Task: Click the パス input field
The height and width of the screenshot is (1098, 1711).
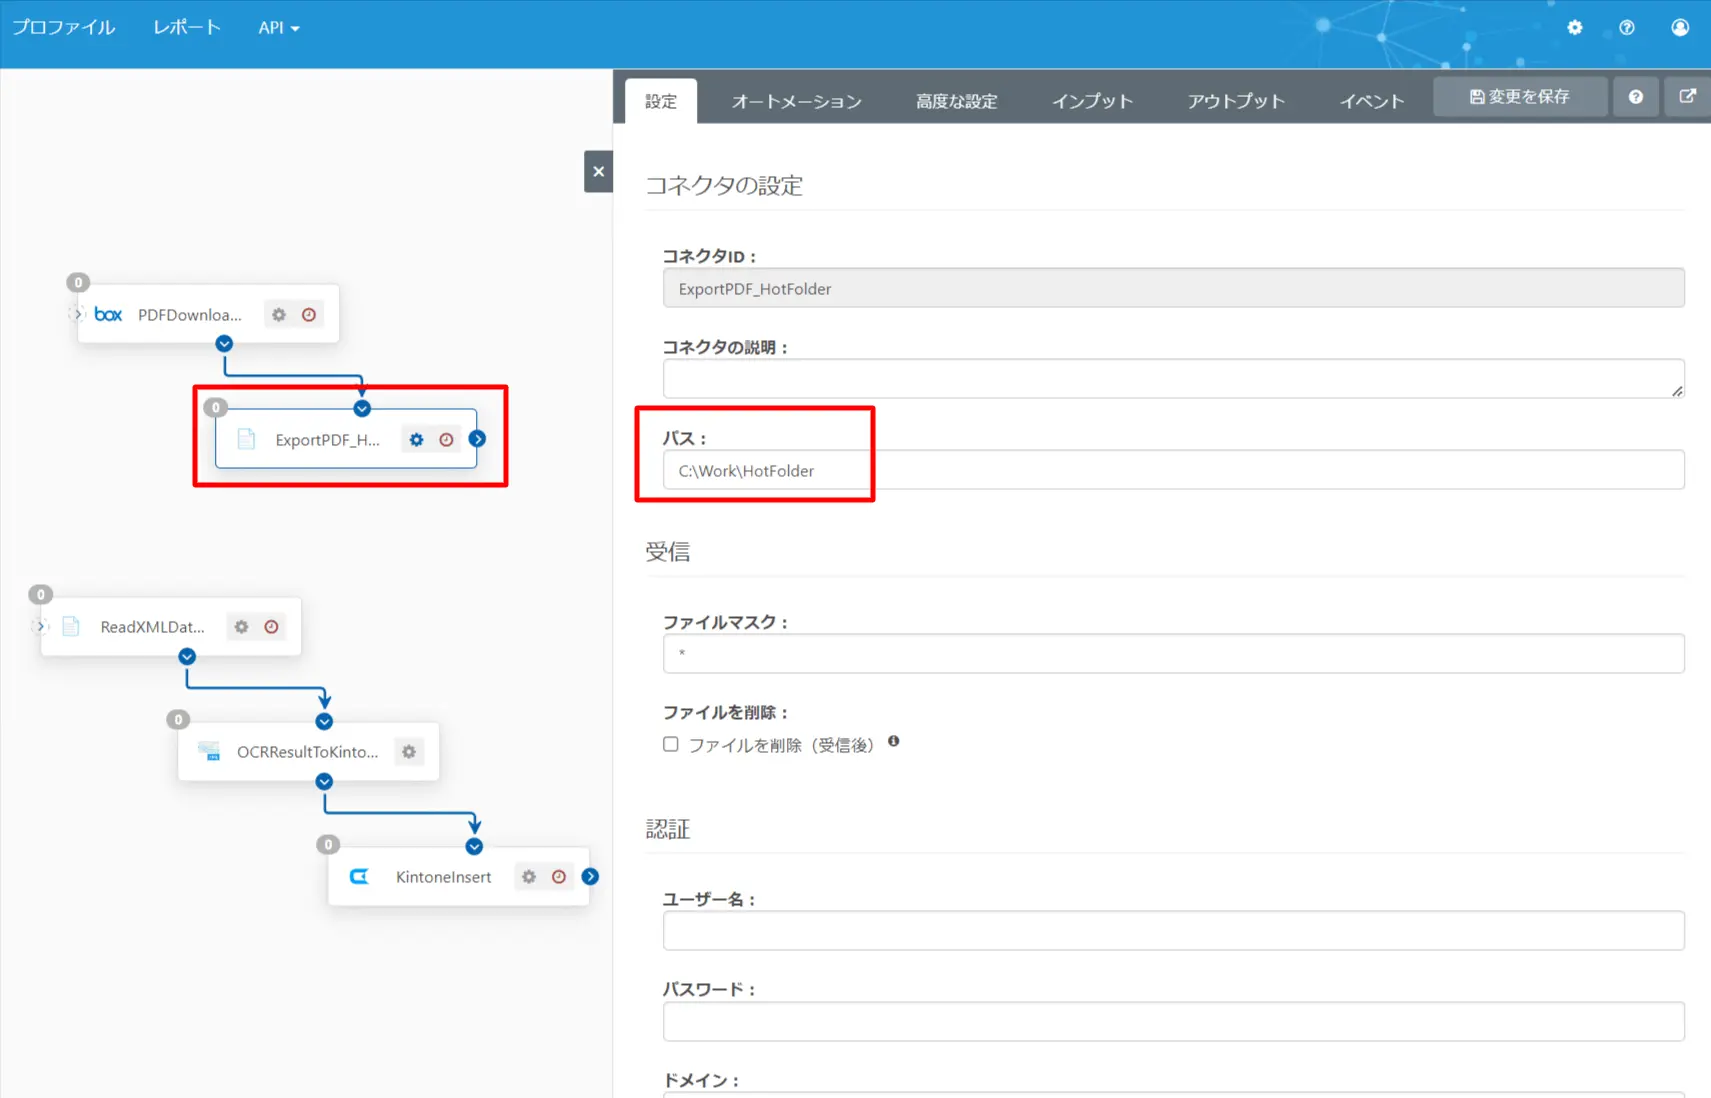Action: coord(1173,470)
